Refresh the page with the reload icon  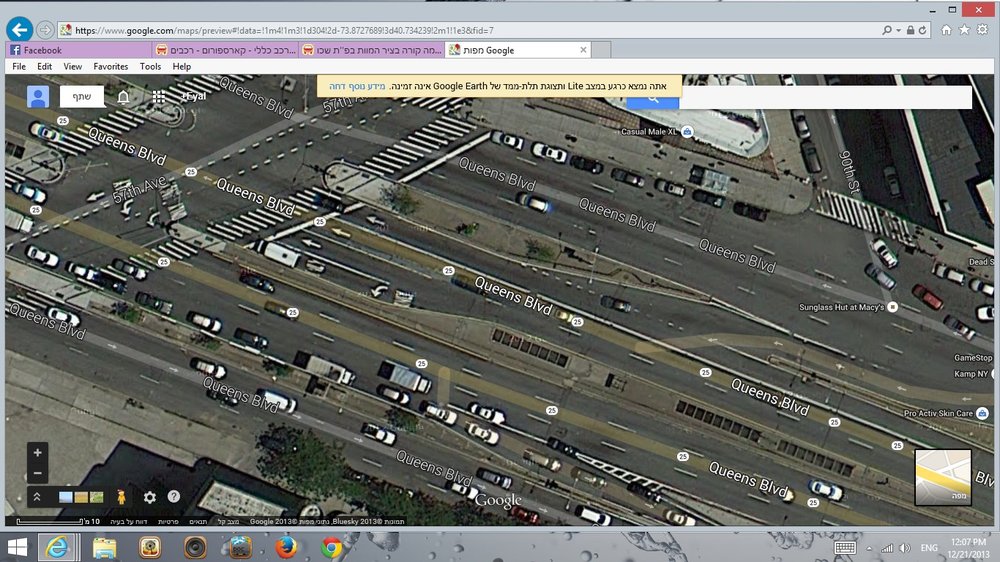pos(922,30)
